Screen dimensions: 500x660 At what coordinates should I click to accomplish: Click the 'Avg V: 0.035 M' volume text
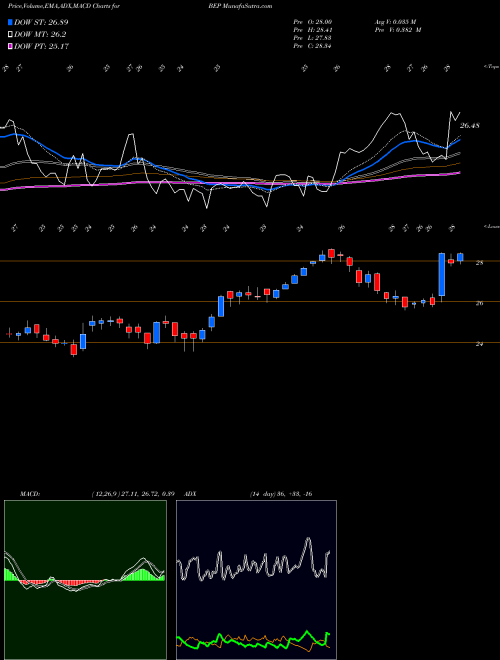tap(396, 22)
